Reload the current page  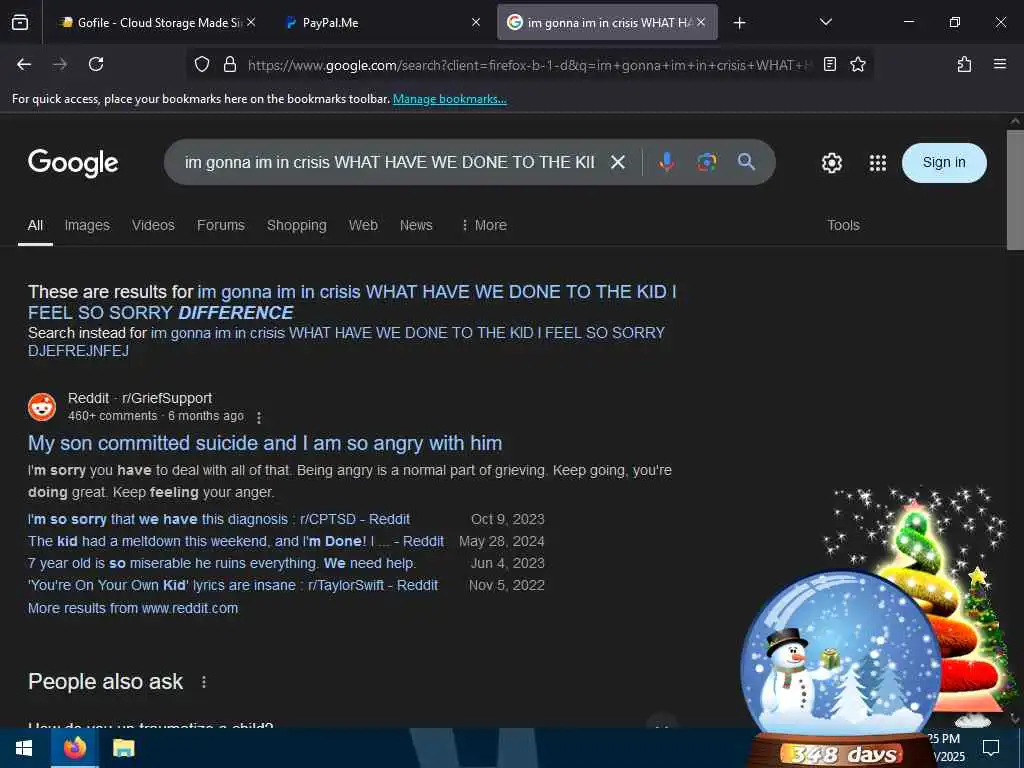click(96, 64)
